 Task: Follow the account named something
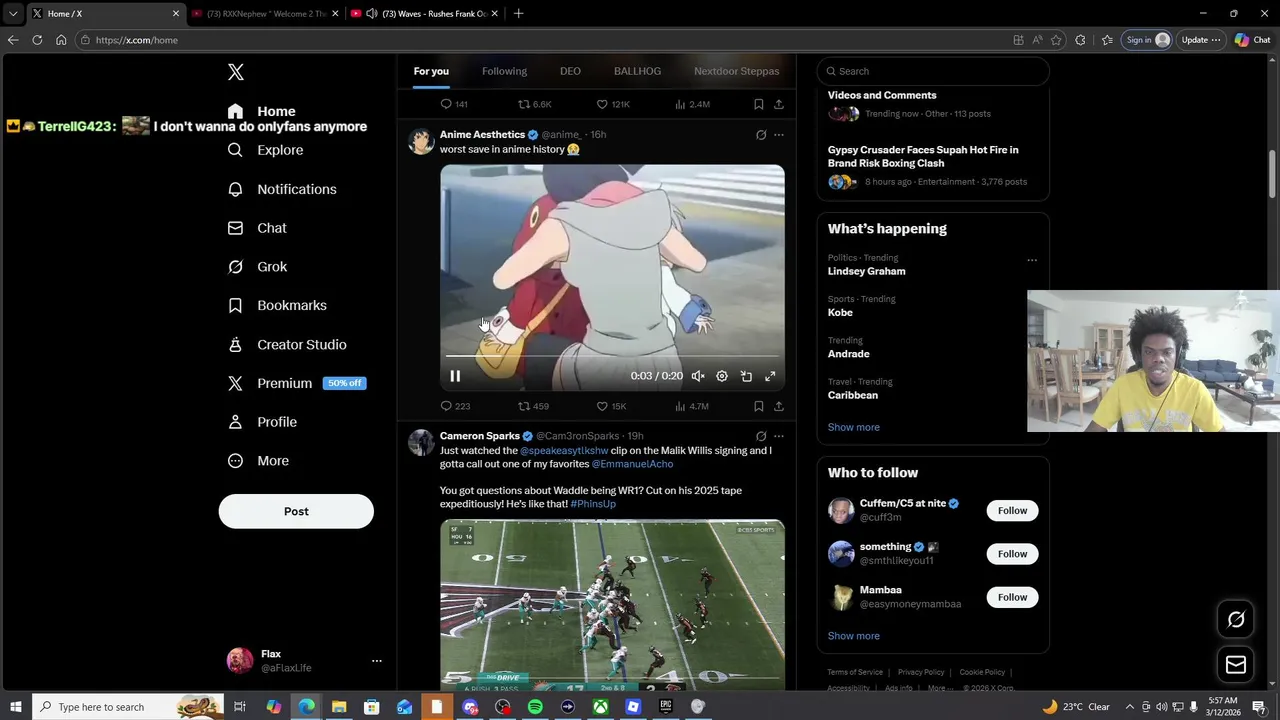pyautogui.click(x=1012, y=554)
